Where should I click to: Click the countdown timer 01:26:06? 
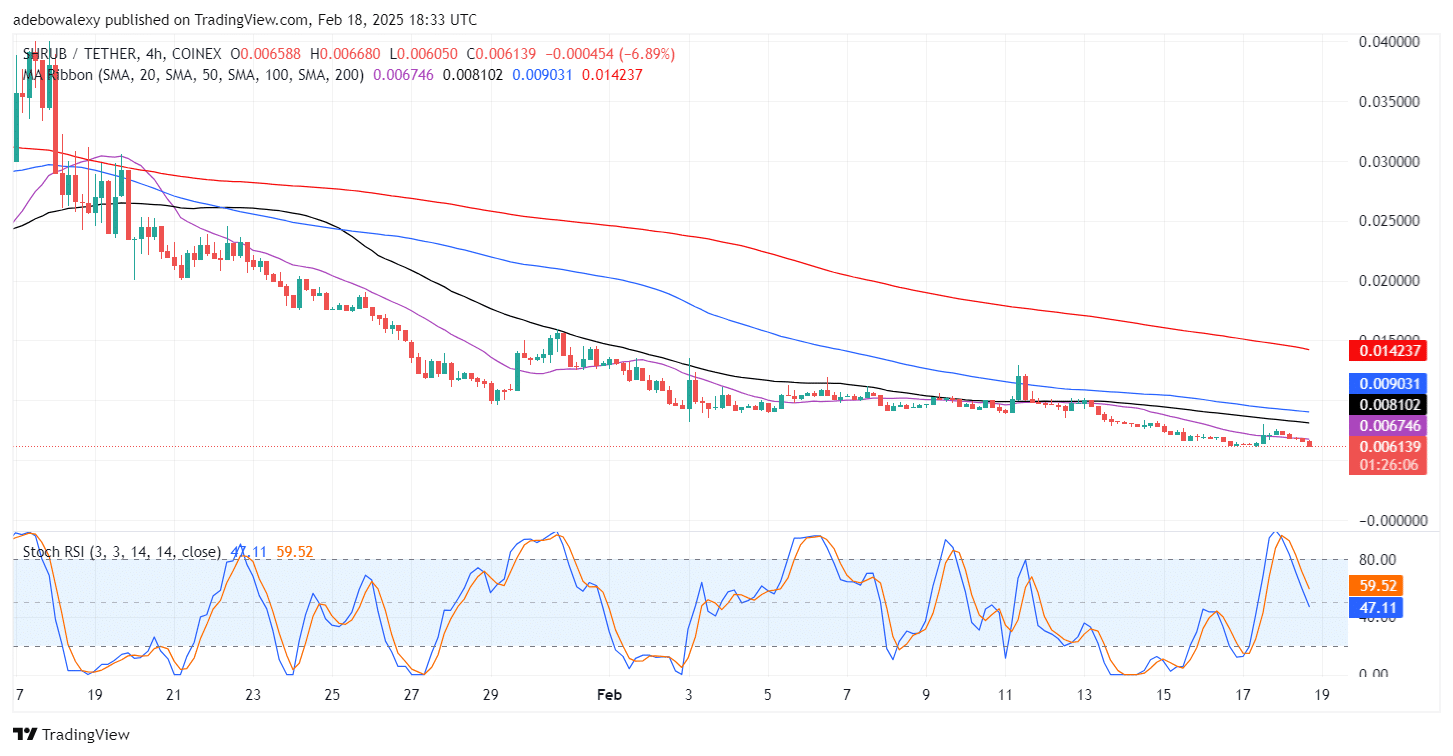(1390, 466)
